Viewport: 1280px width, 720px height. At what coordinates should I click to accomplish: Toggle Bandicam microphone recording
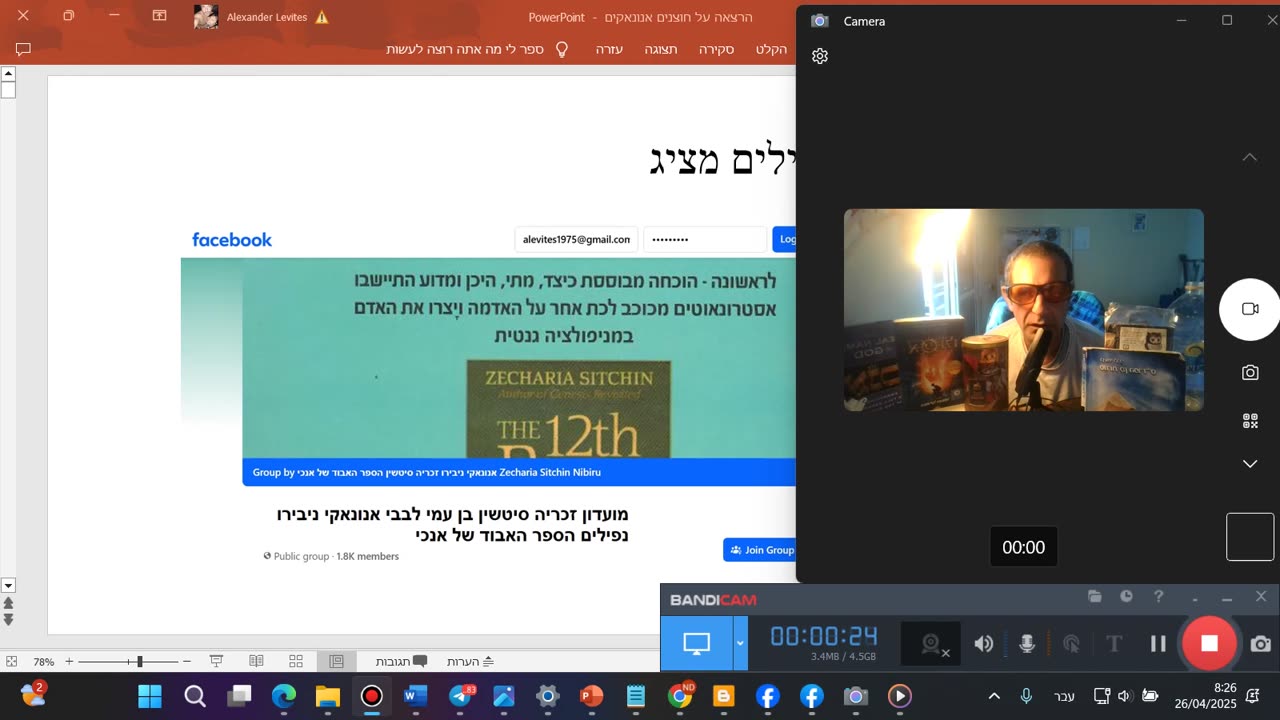point(1027,644)
